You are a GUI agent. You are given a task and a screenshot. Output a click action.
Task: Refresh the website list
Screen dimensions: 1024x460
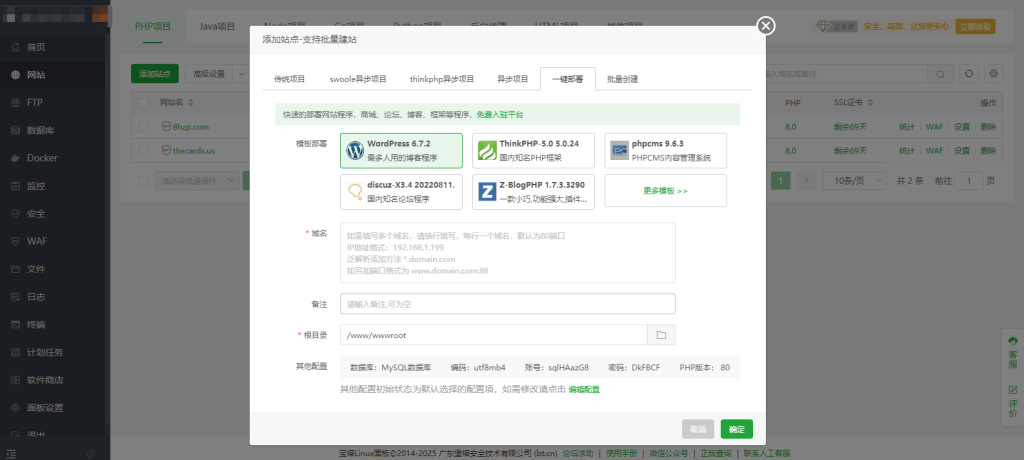point(968,74)
